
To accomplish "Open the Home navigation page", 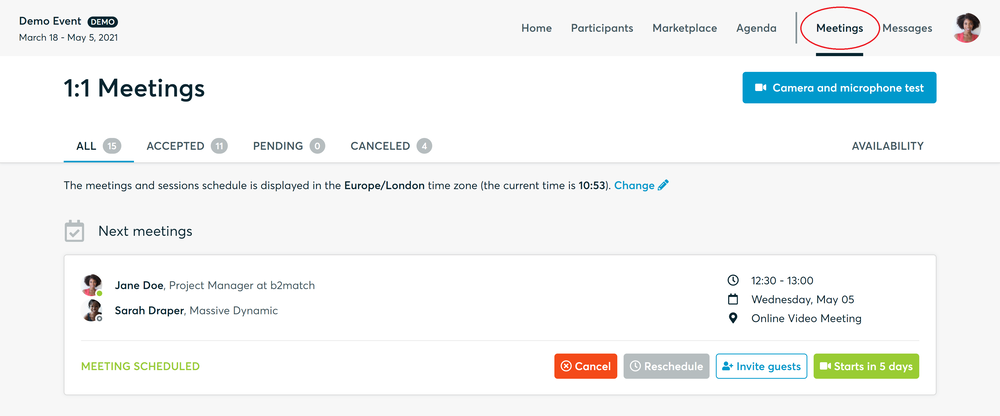I will click(536, 28).
